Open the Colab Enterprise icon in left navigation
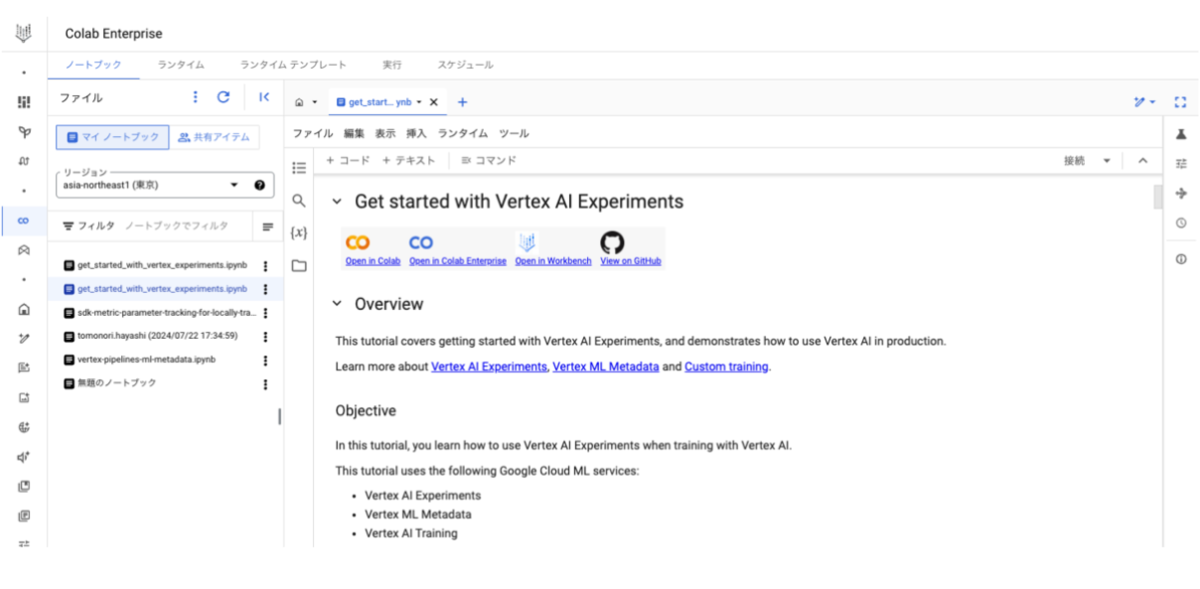The width and height of the screenshot is (1200, 589). pyautogui.click(x=23, y=221)
